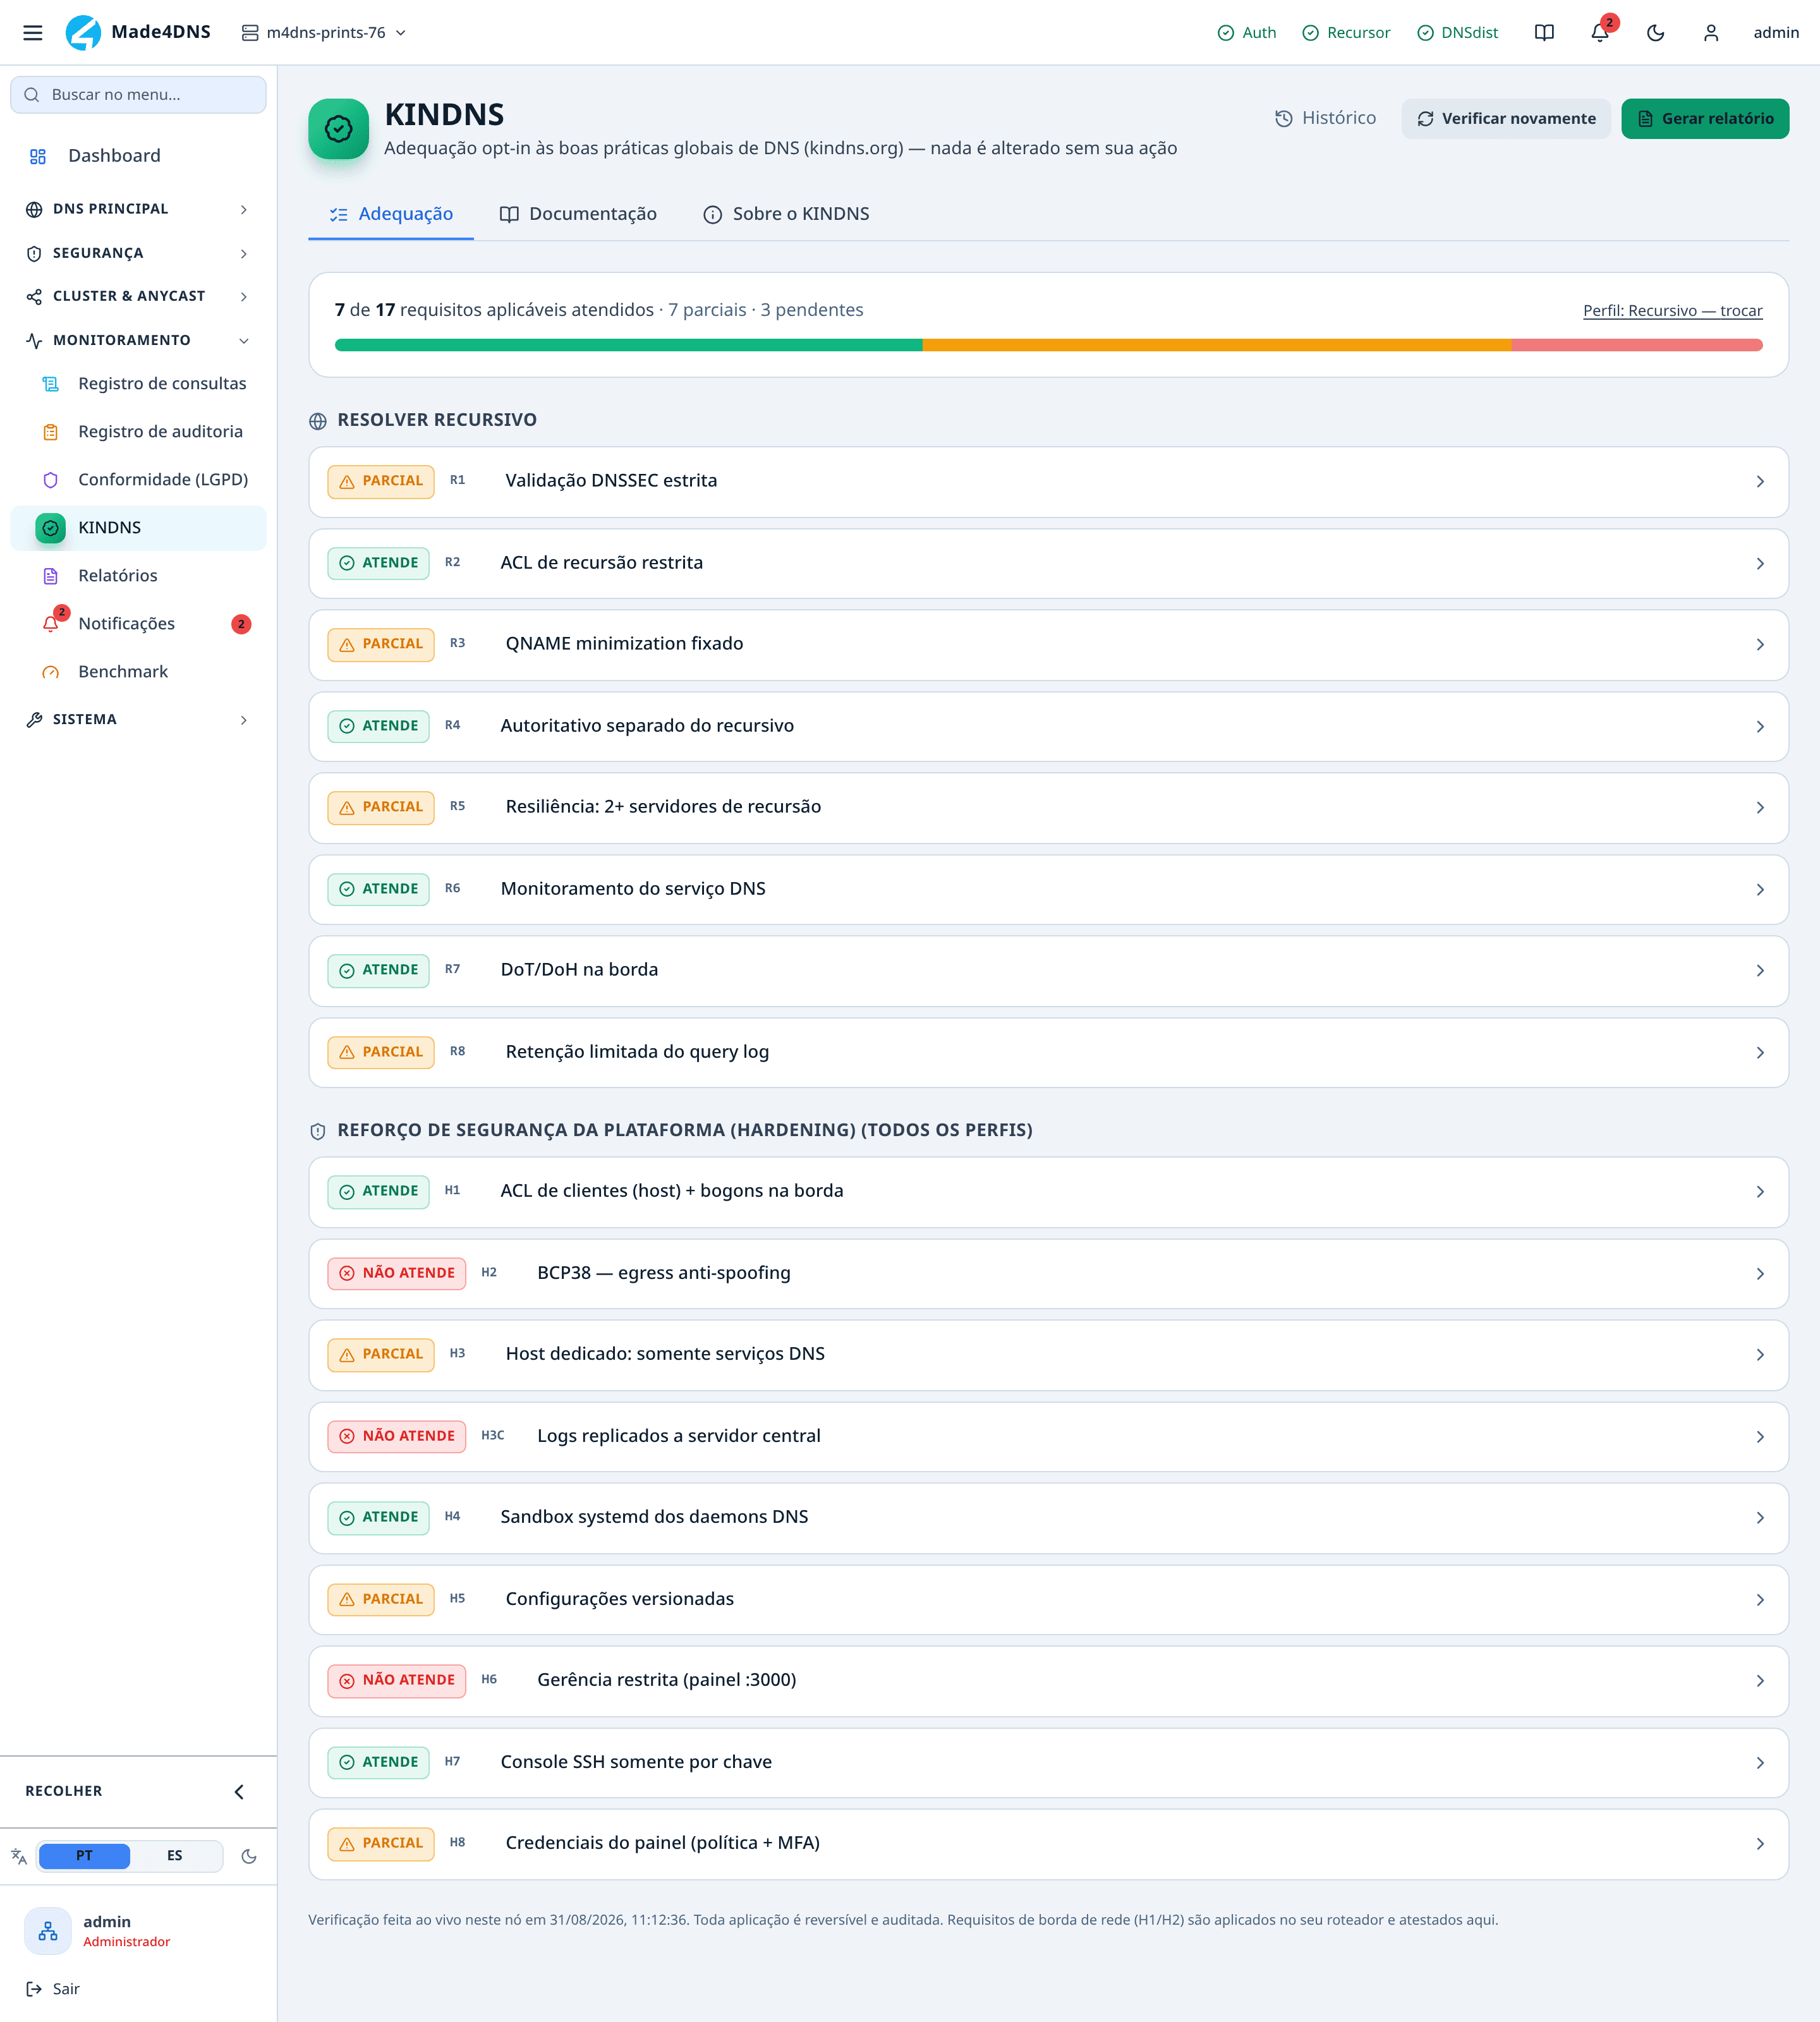Viewport: 1820px width, 2022px height.
Task: Switch language to PT
Action: pyautogui.click(x=84, y=1856)
